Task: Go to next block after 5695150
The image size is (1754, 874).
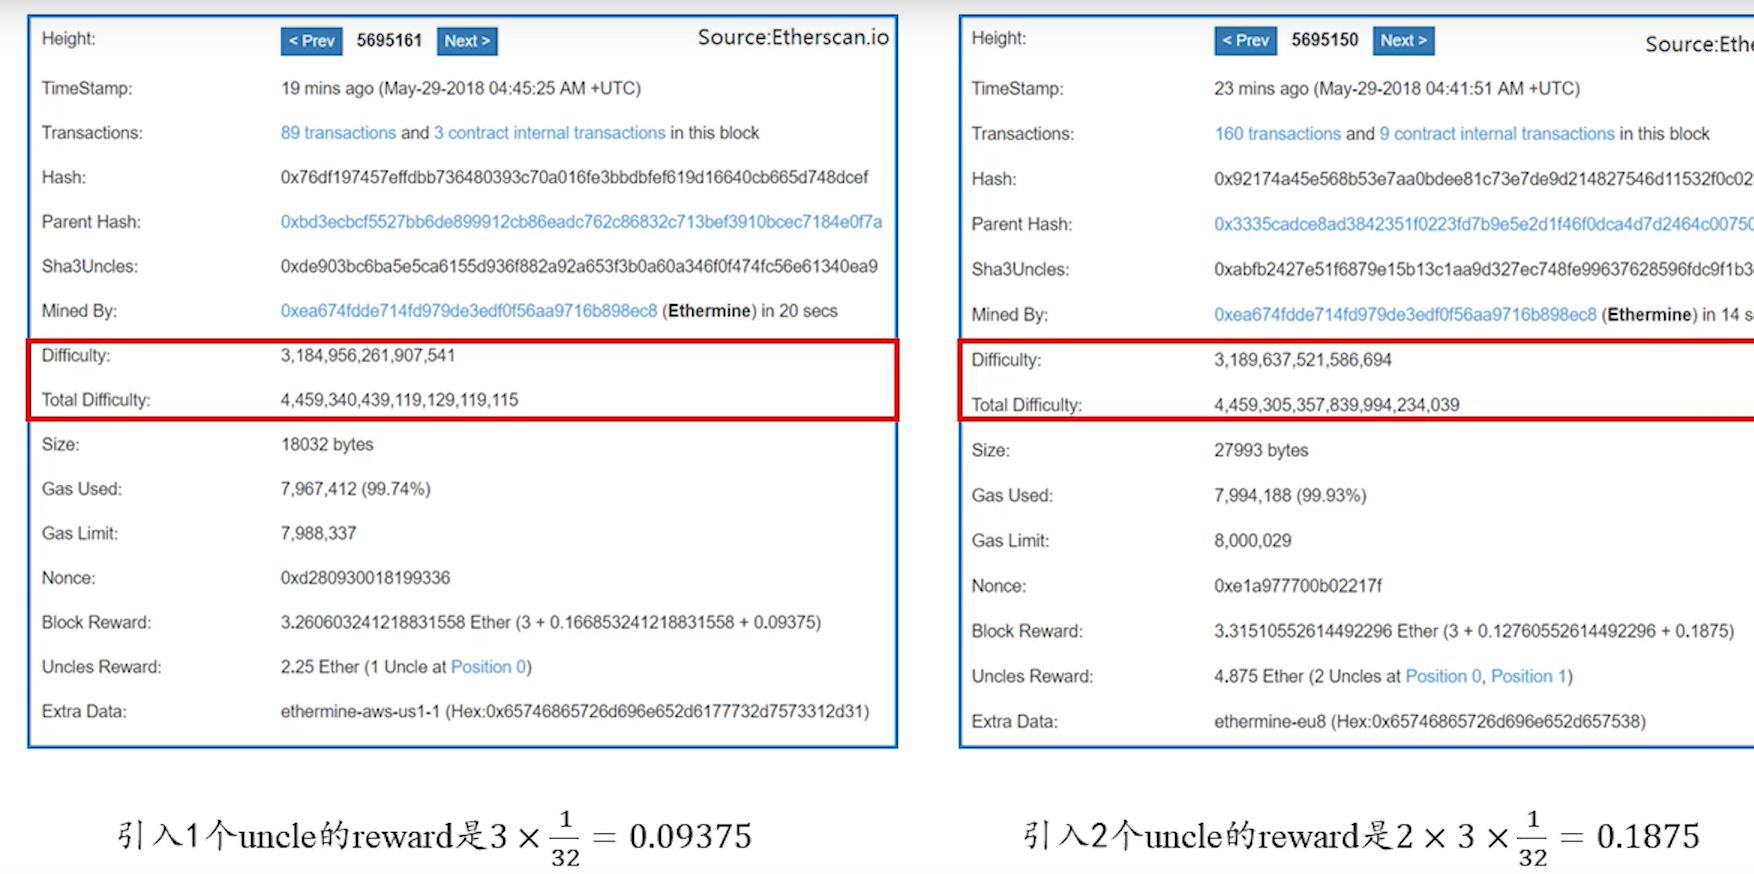Action: click(x=1403, y=40)
